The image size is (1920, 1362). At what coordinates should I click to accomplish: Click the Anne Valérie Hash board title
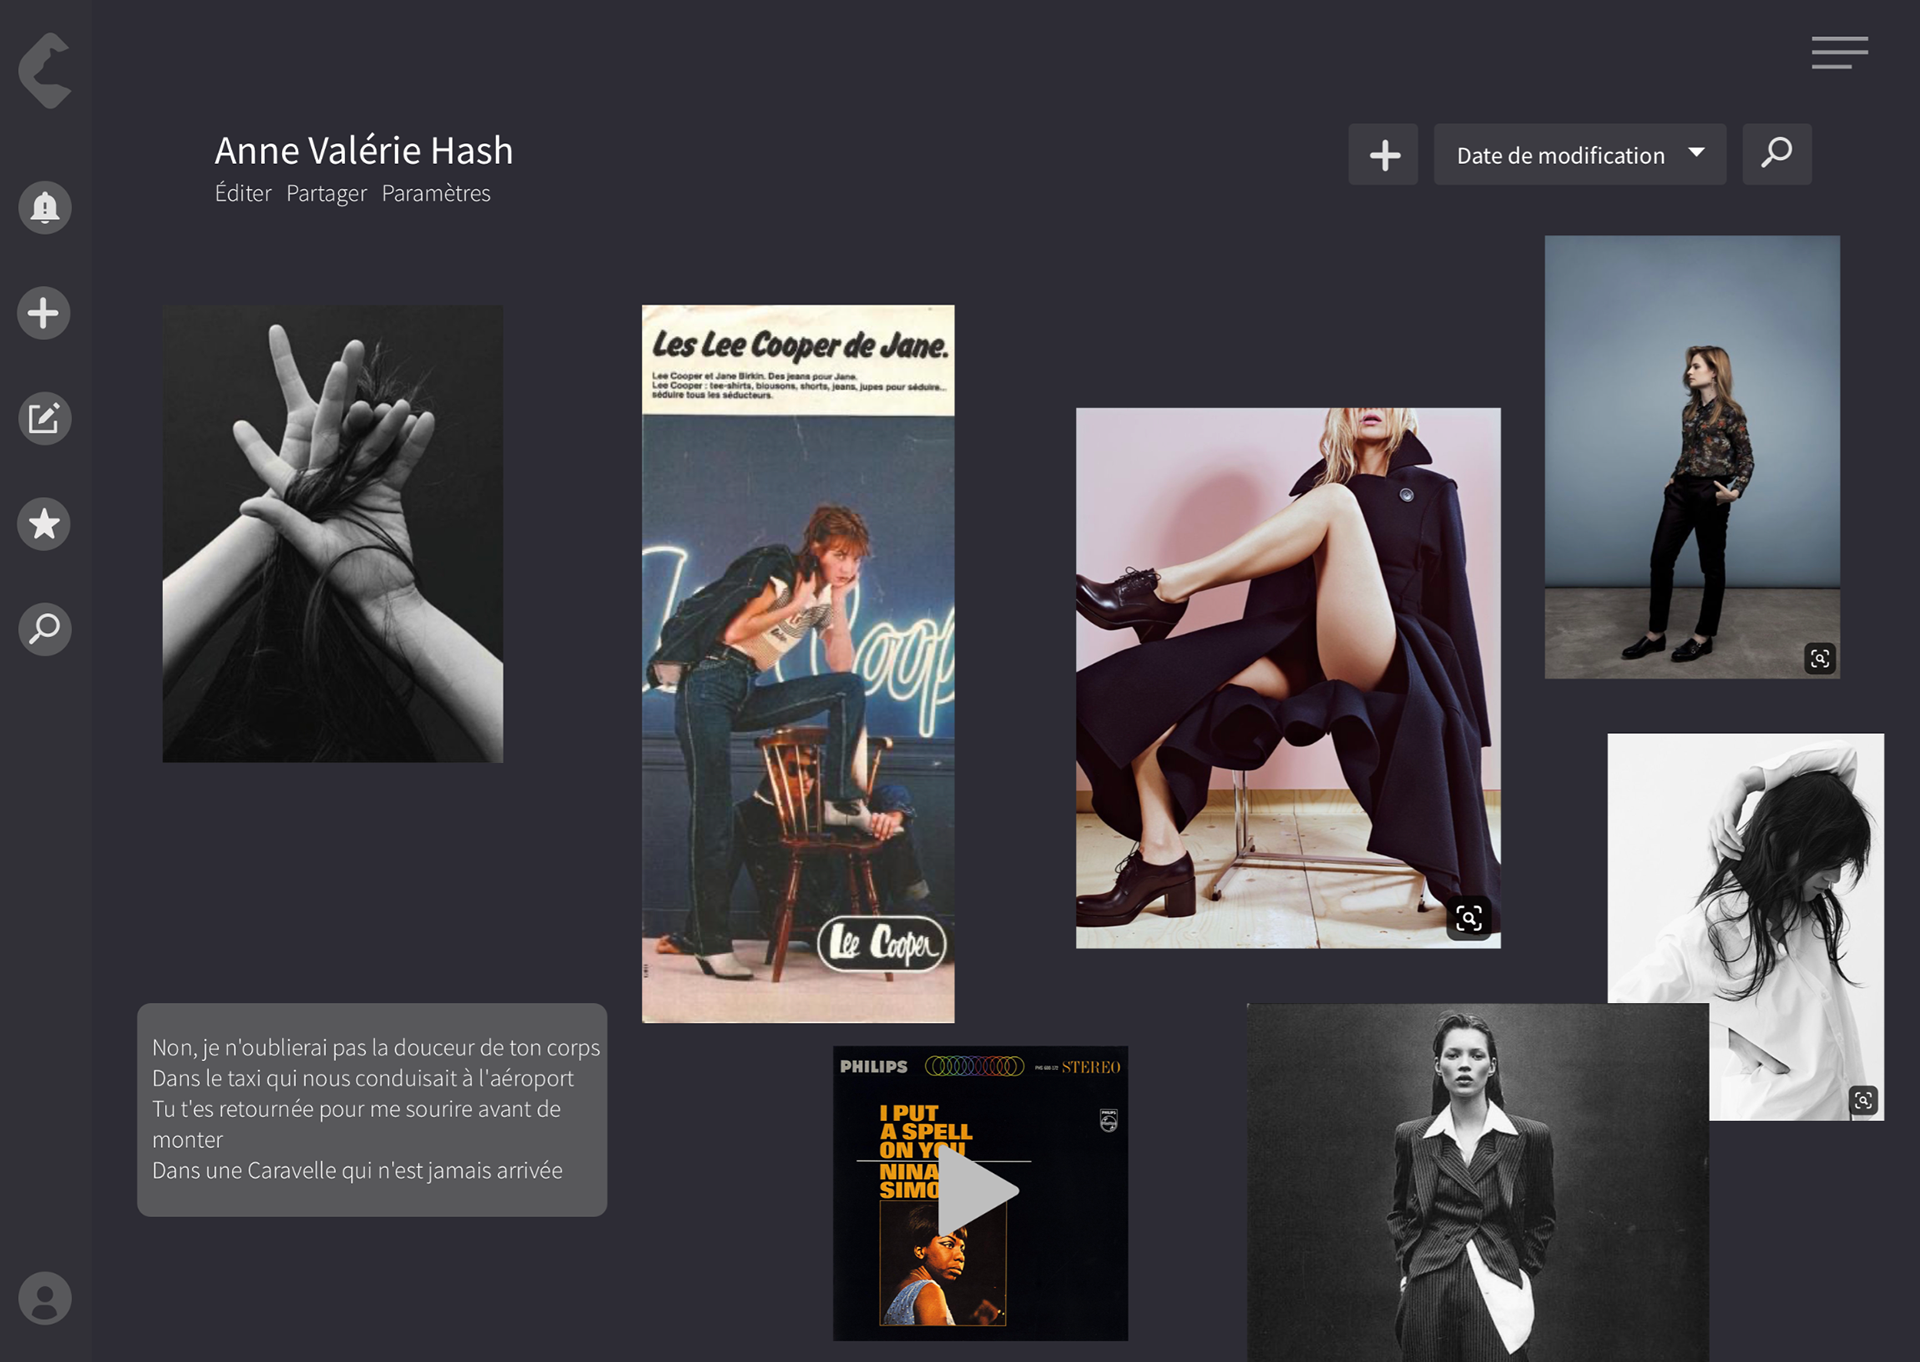tap(364, 151)
